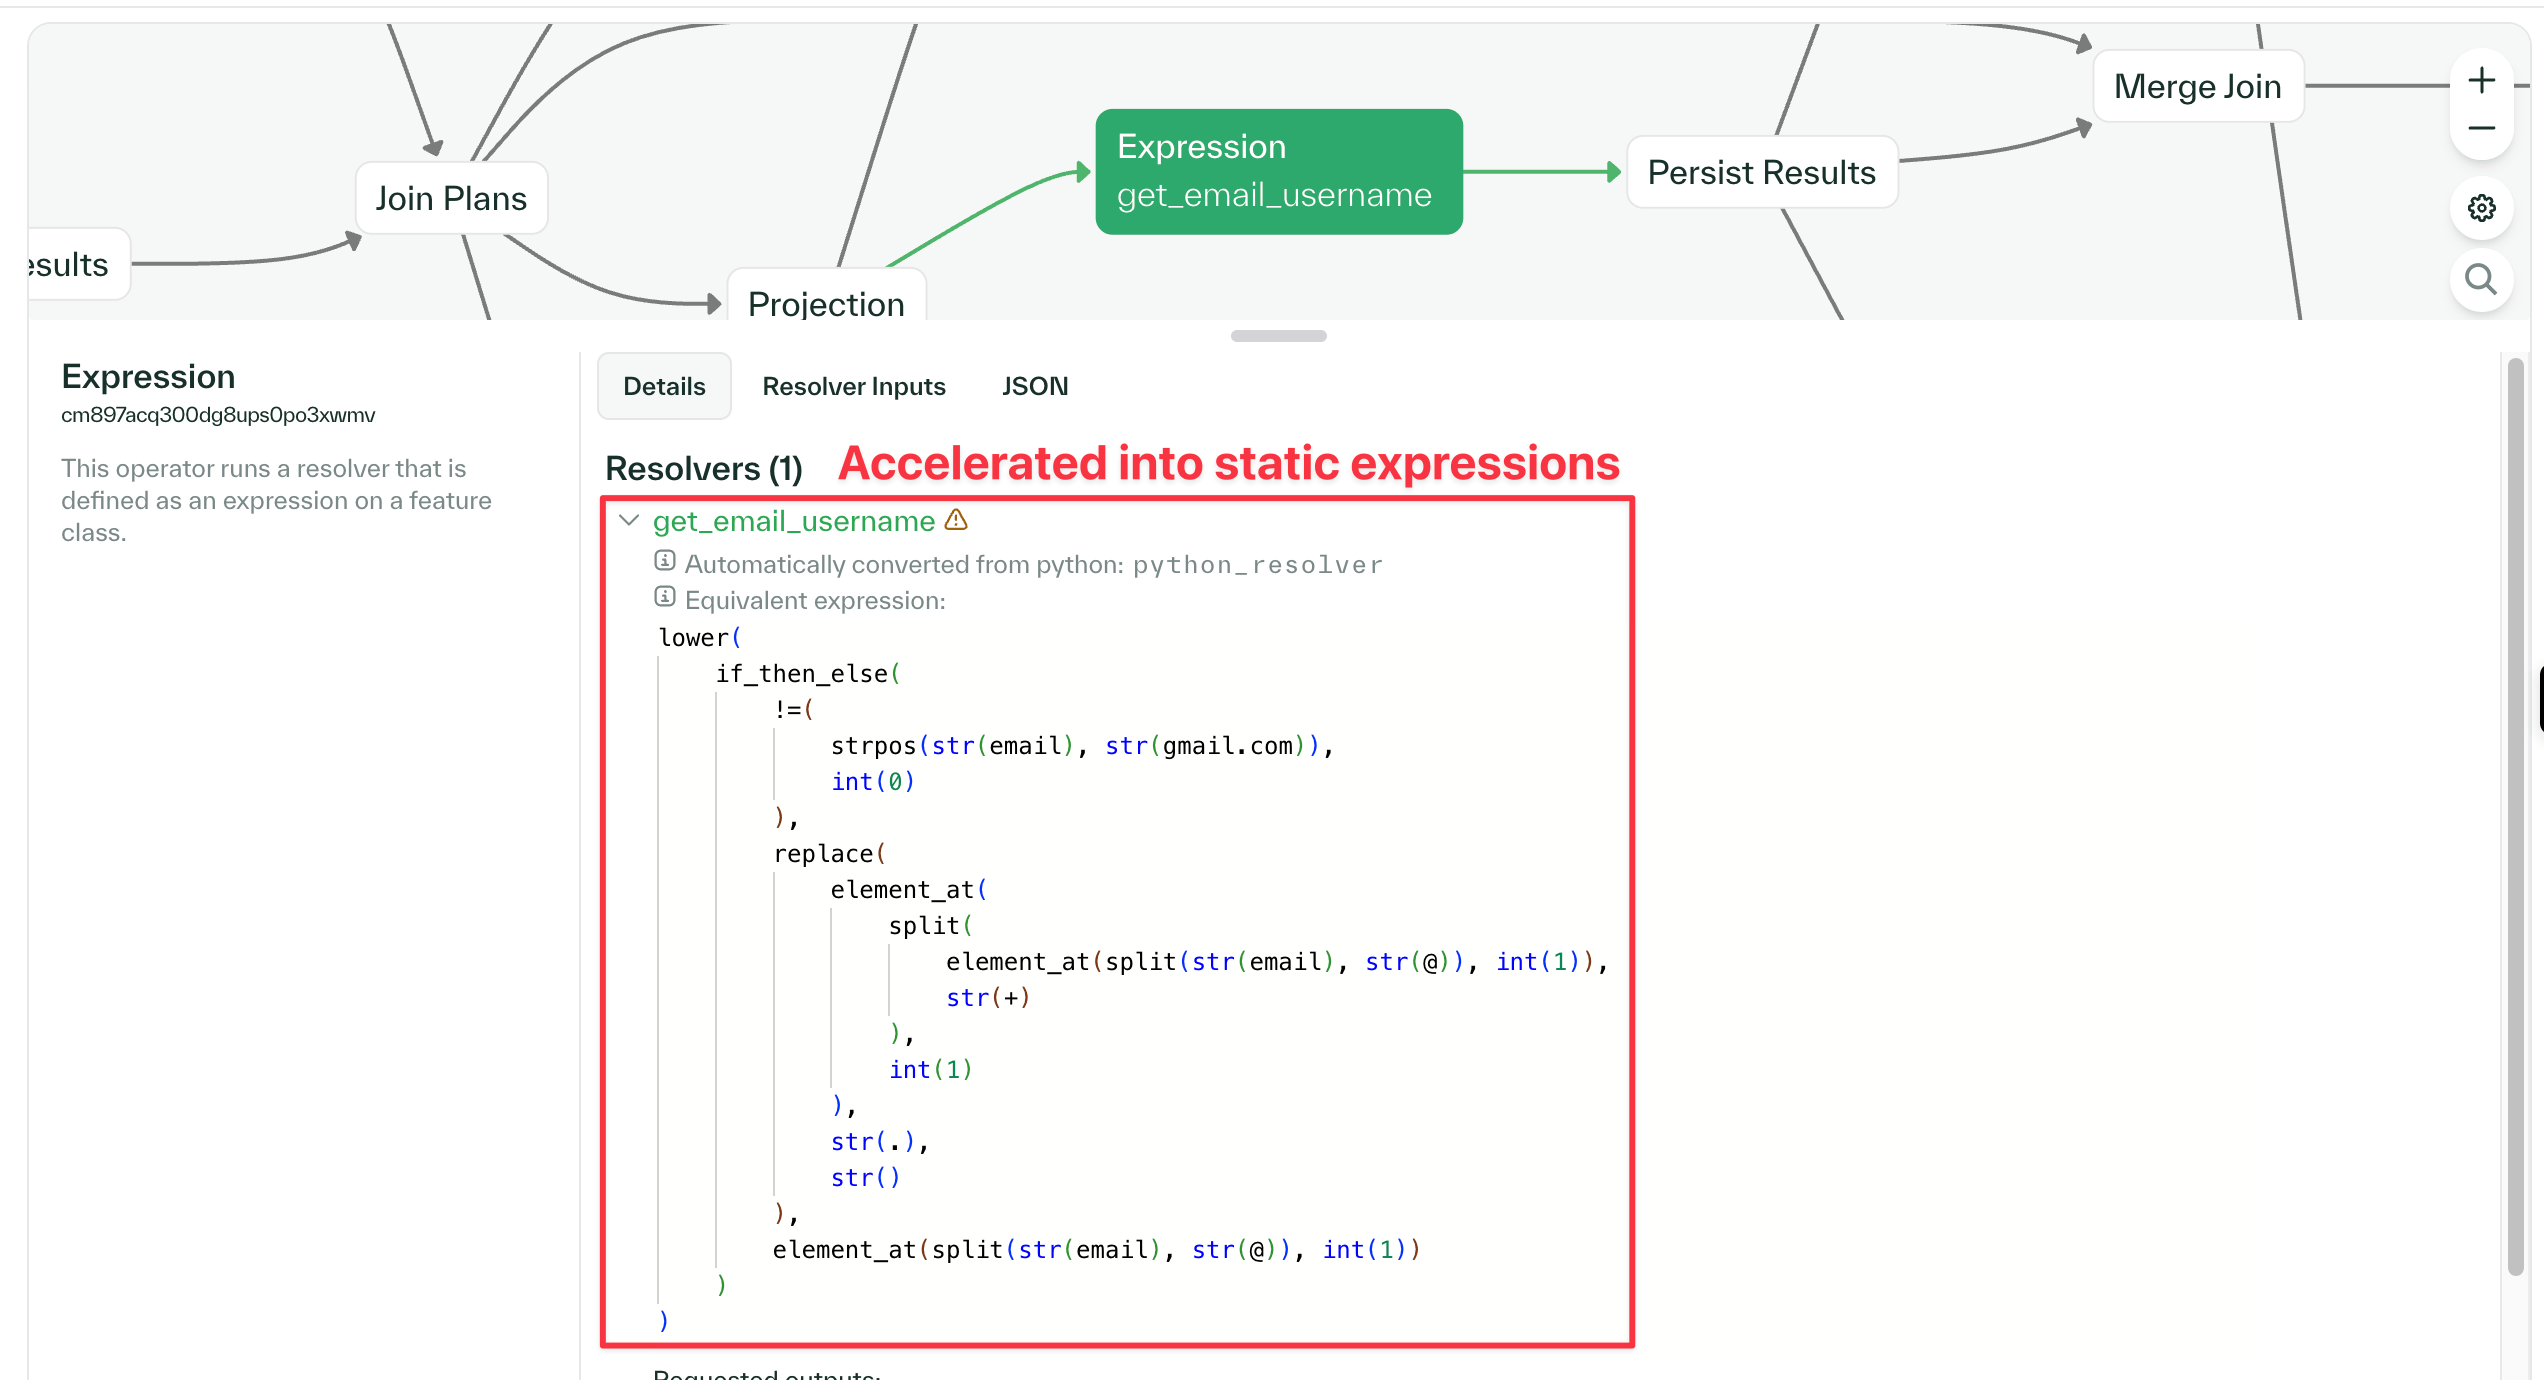Select the Merge Join node
2544x1380 pixels.
pyautogui.click(x=2197, y=86)
